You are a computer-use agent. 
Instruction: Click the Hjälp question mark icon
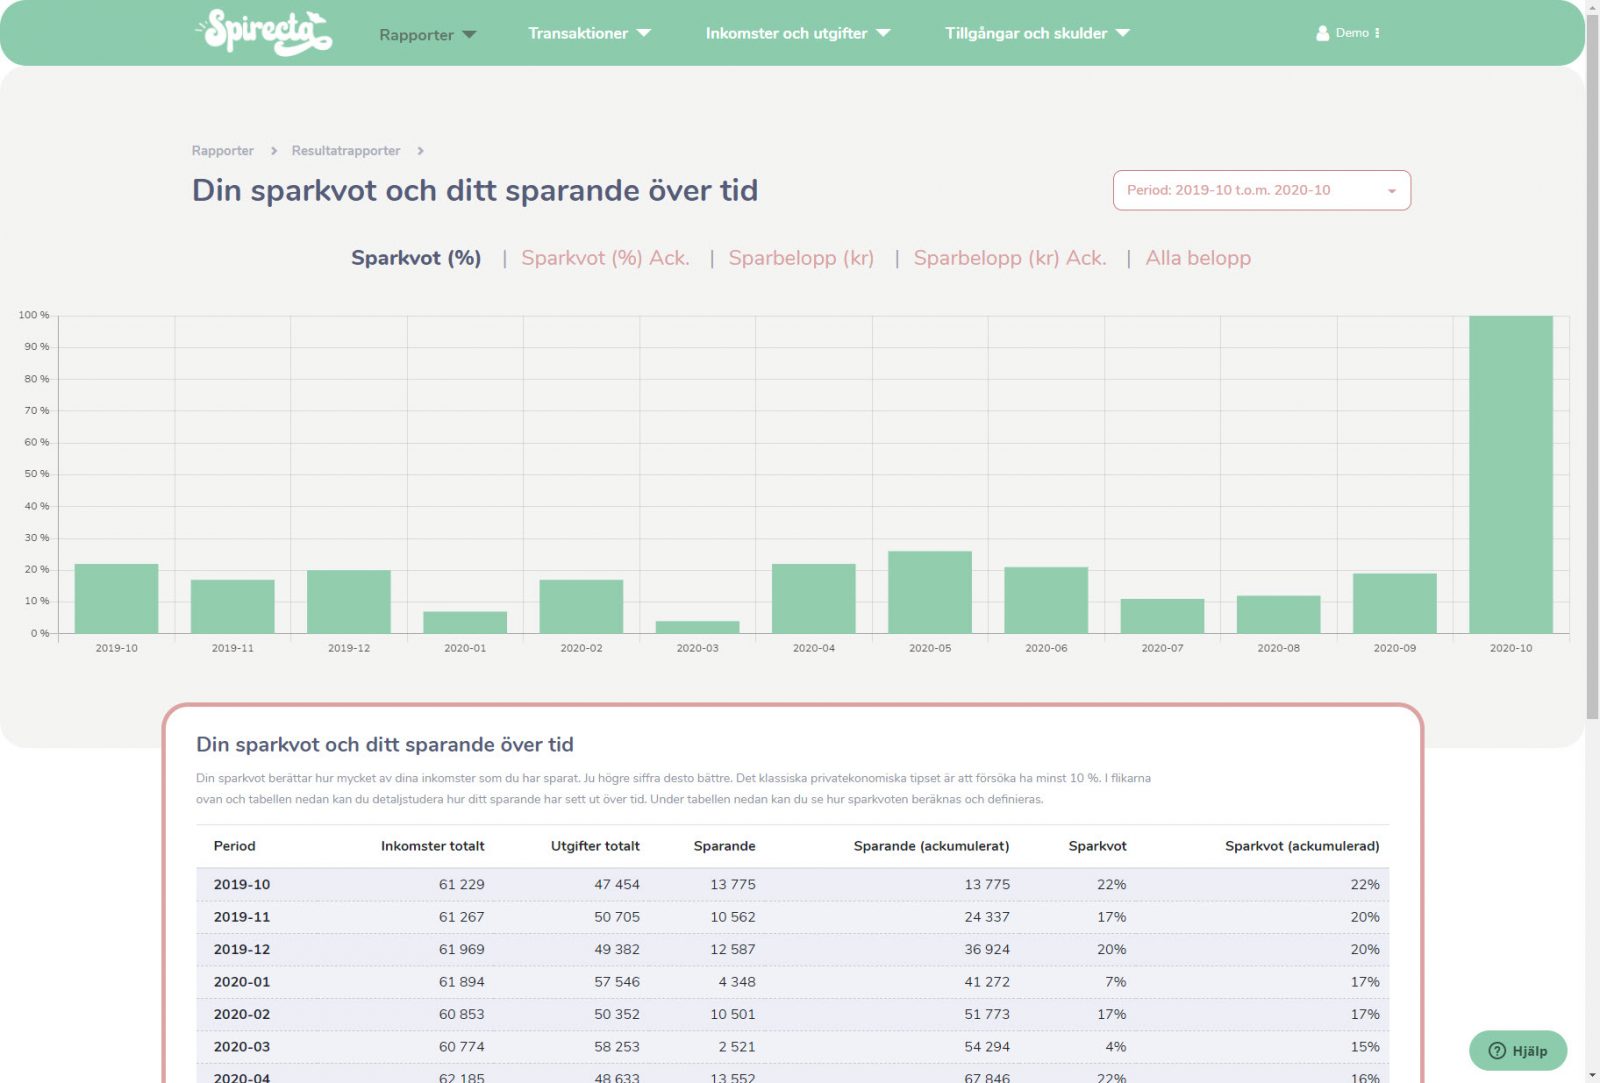pos(1497,1050)
